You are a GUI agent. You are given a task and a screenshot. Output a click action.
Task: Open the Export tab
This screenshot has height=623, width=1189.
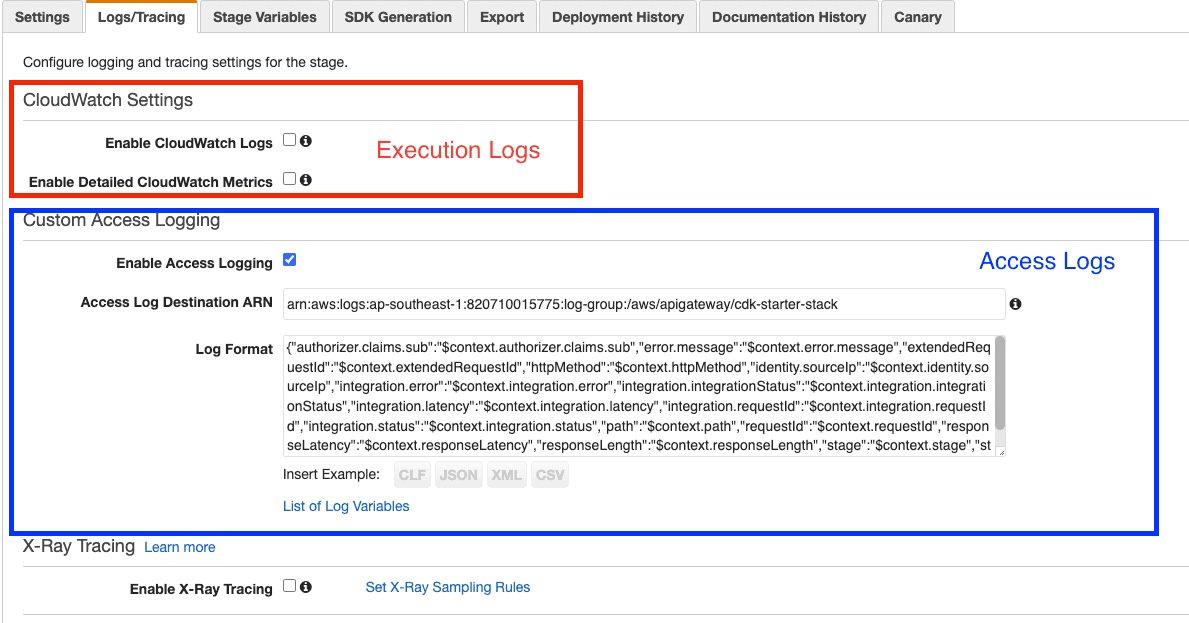[501, 16]
